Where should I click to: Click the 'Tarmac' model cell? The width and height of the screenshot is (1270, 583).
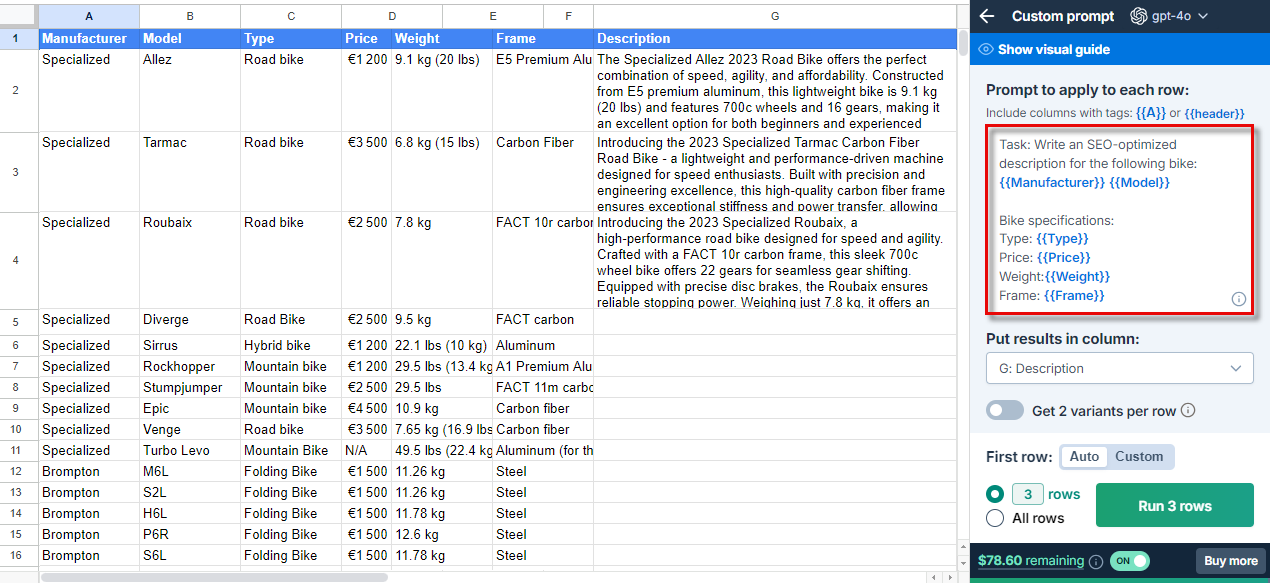click(190, 172)
